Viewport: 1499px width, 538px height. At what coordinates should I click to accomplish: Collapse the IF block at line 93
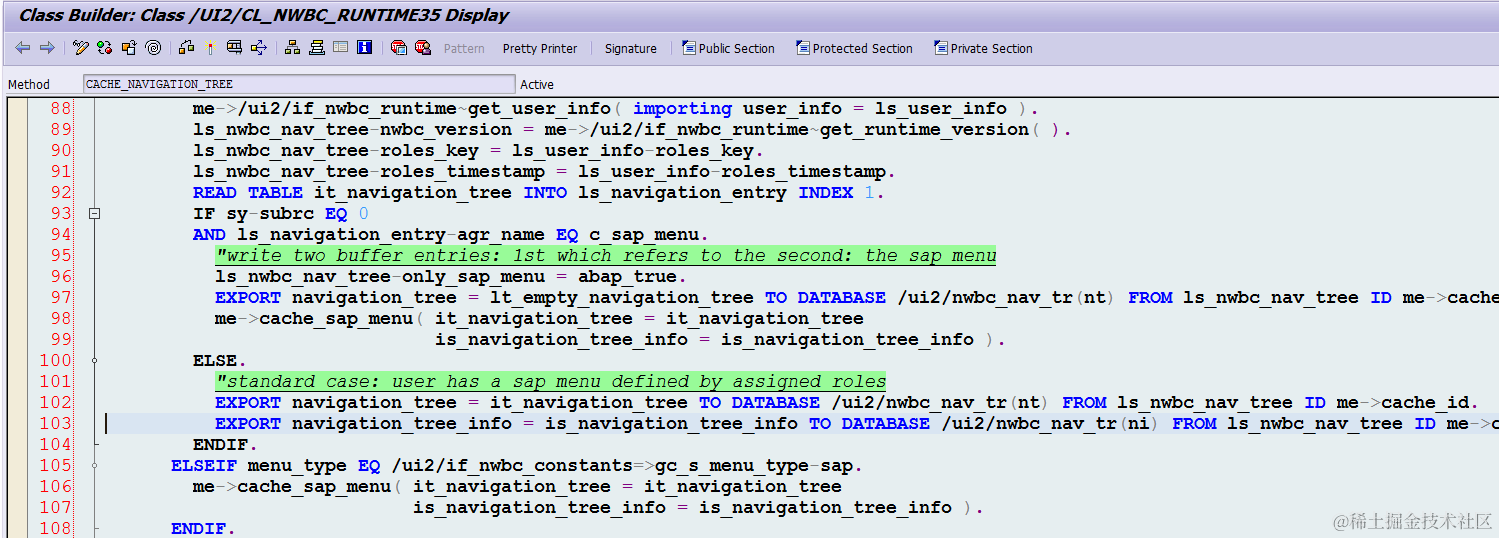coord(94,213)
